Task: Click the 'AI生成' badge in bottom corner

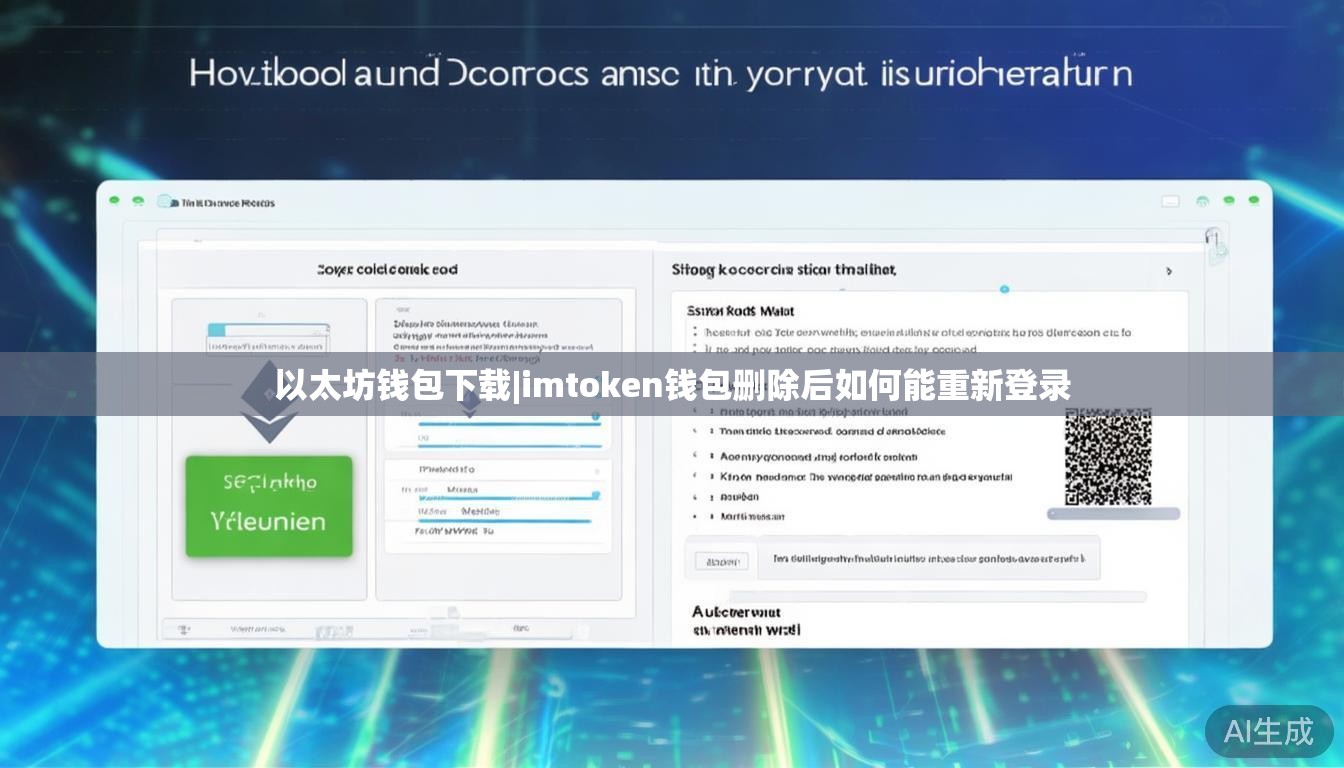Action: [x=1269, y=732]
